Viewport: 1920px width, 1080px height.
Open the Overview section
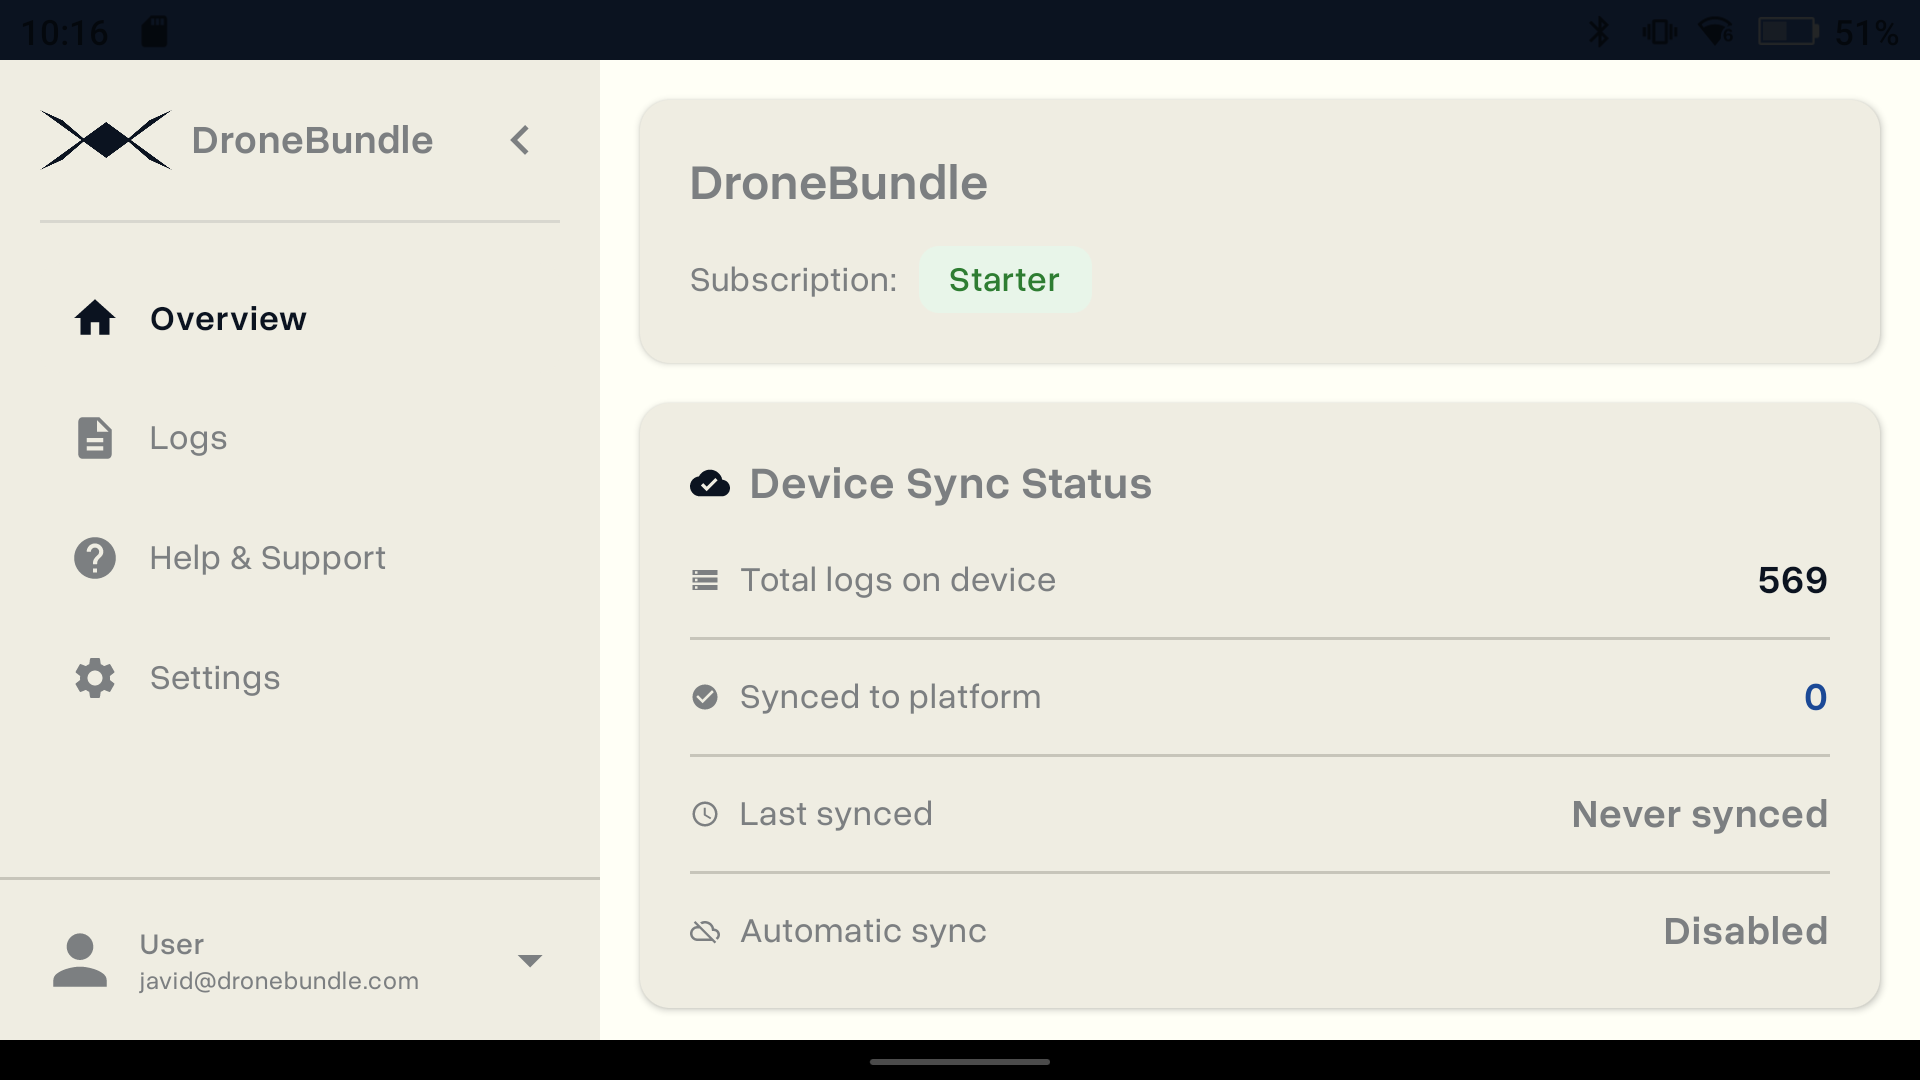[x=228, y=318]
